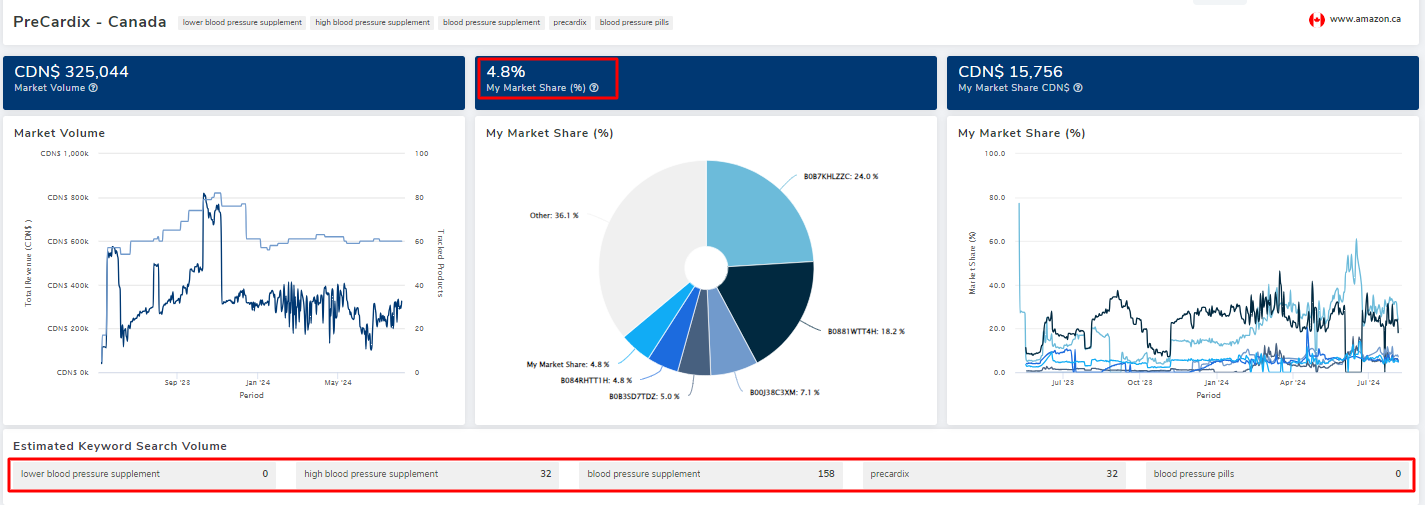
Task: Click the Market Volume chart title
Action: (59, 133)
